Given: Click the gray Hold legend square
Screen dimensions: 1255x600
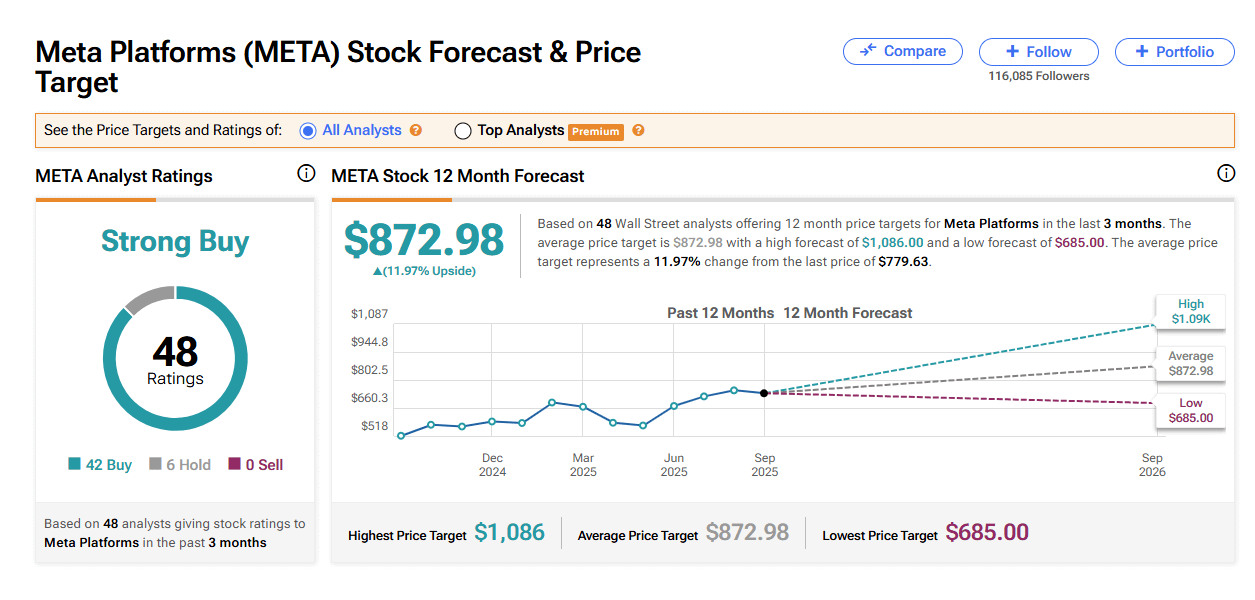Looking at the screenshot, I should (155, 464).
